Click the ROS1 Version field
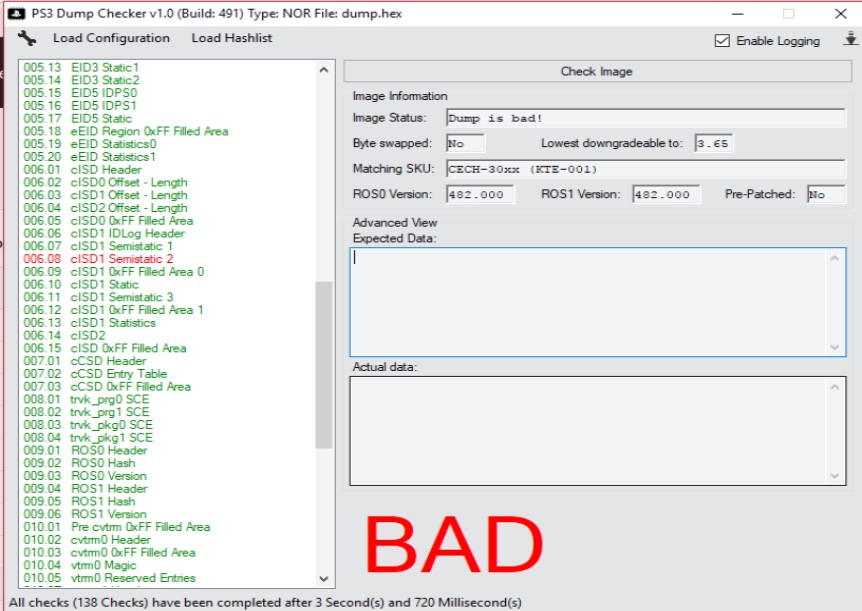Image resolution: width=862 pixels, height=611 pixels. click(x=666, y=194)
